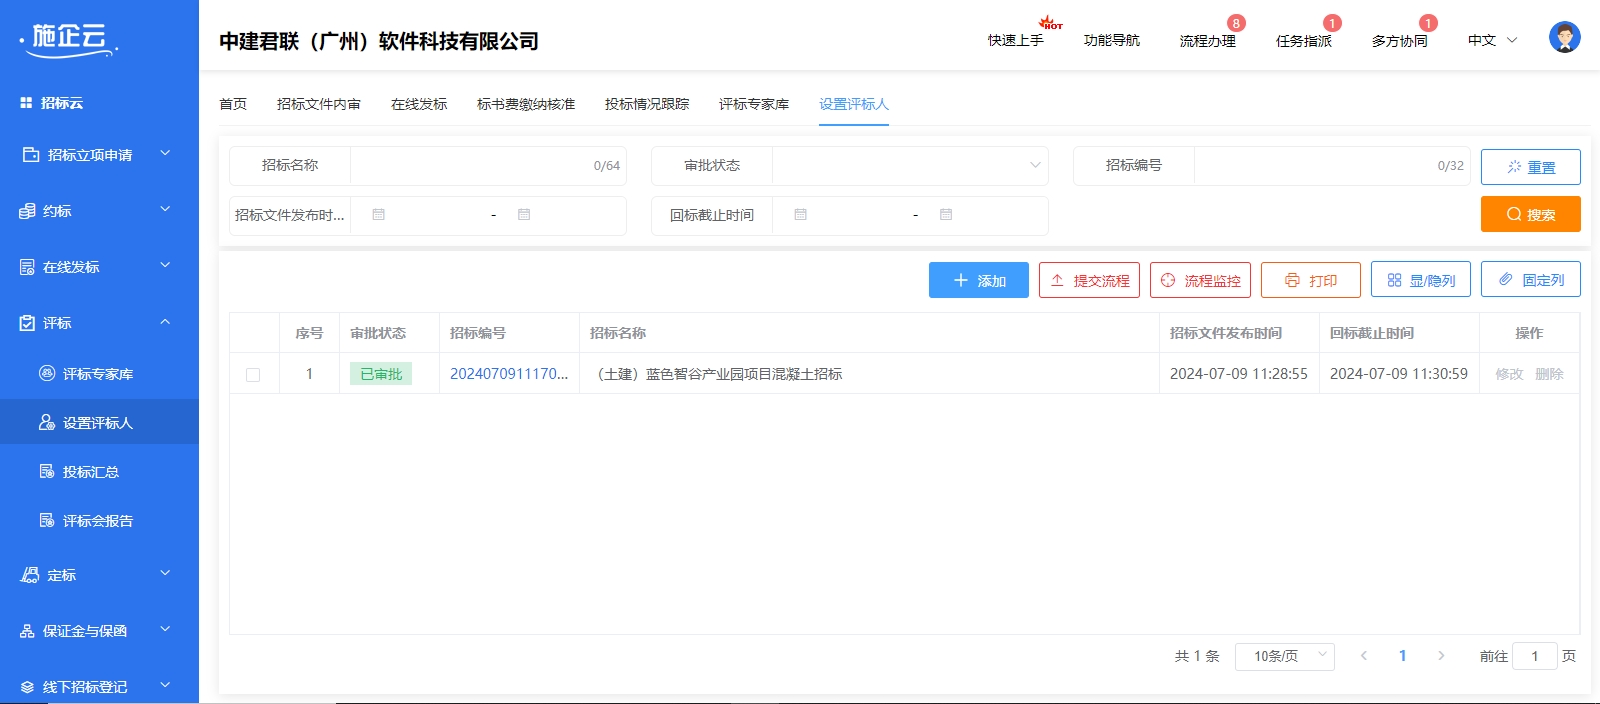1600x704 pixels.
Task: Switch to the 评标专家库 tab
Action: tap(754, 104)
